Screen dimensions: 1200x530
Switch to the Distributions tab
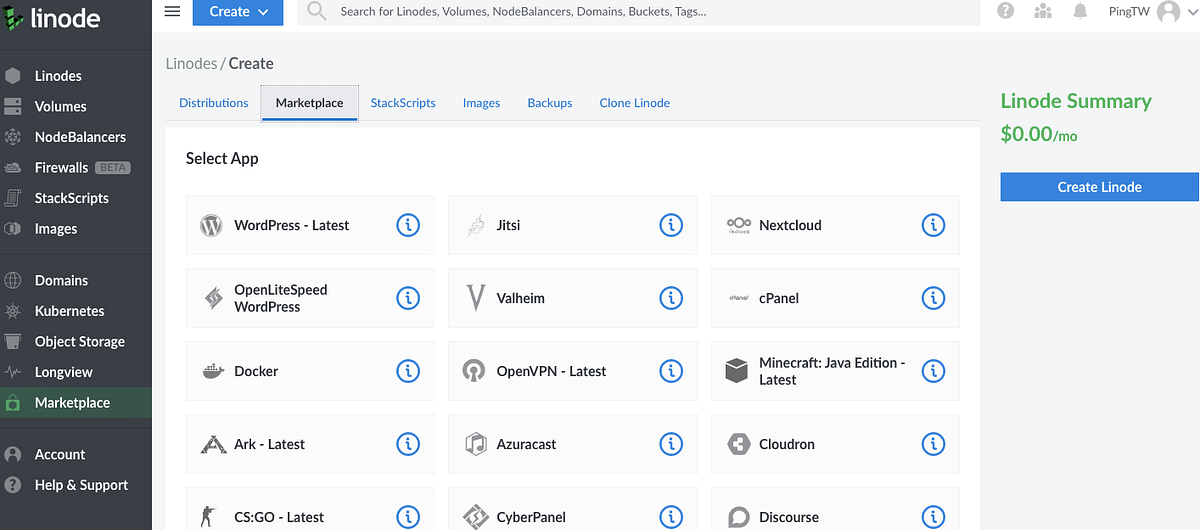tap(214, 103)
